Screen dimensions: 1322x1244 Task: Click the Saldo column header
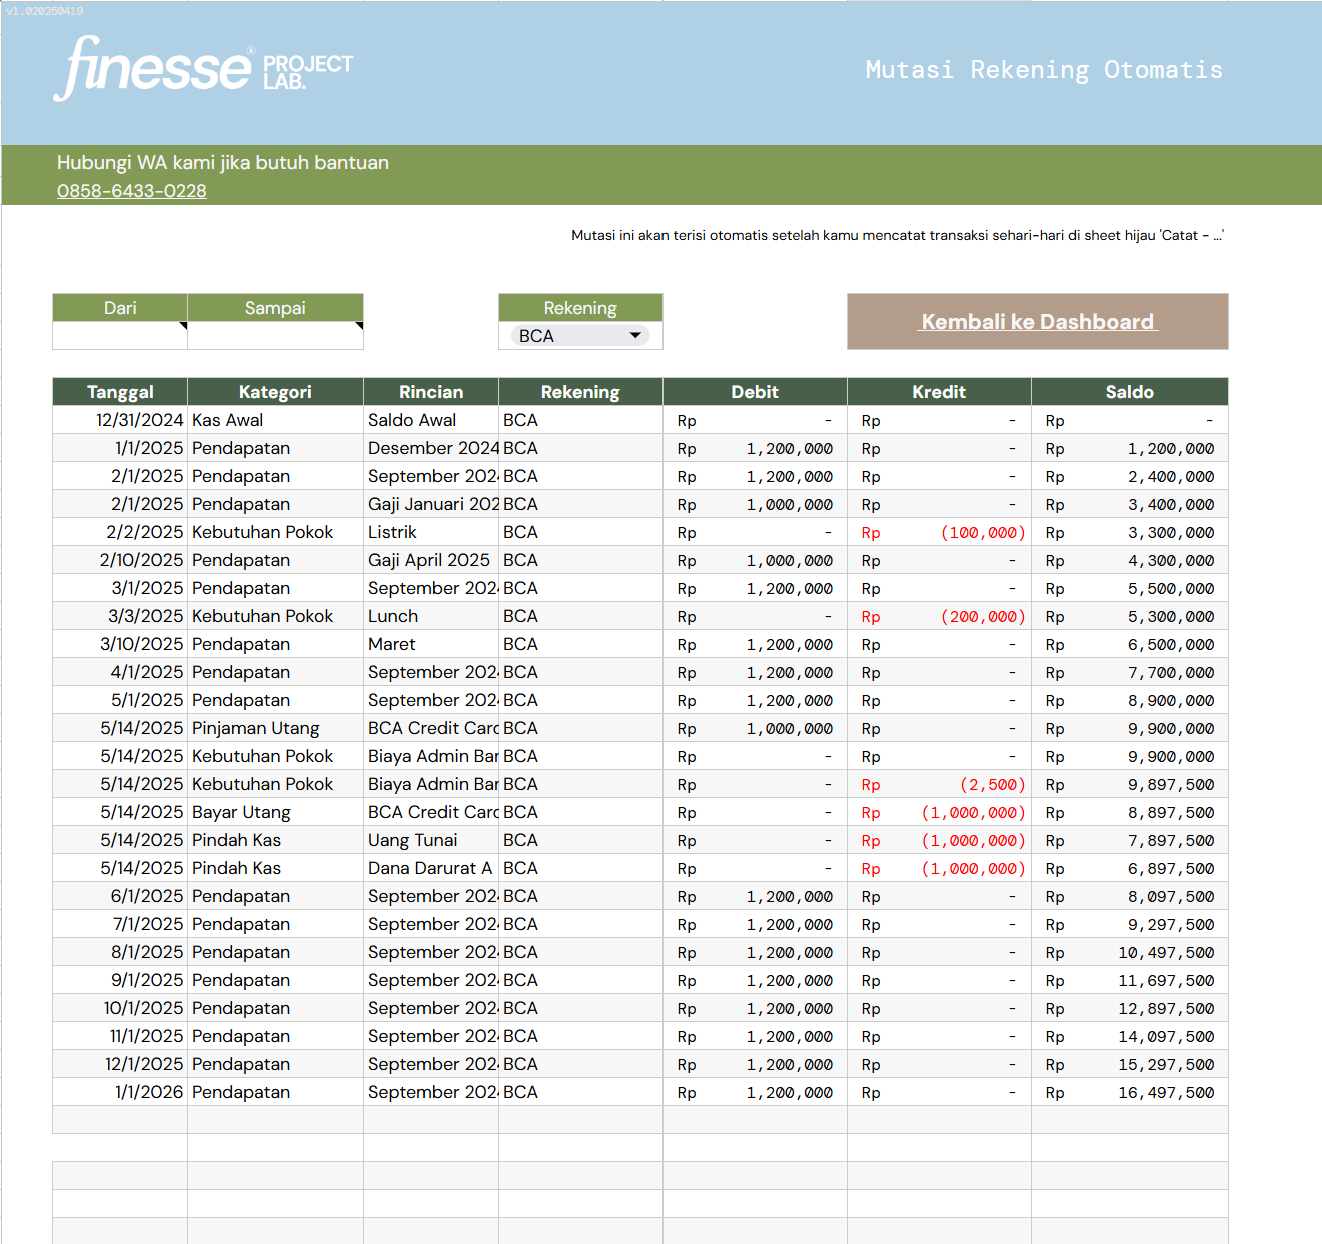(1129, 392)
